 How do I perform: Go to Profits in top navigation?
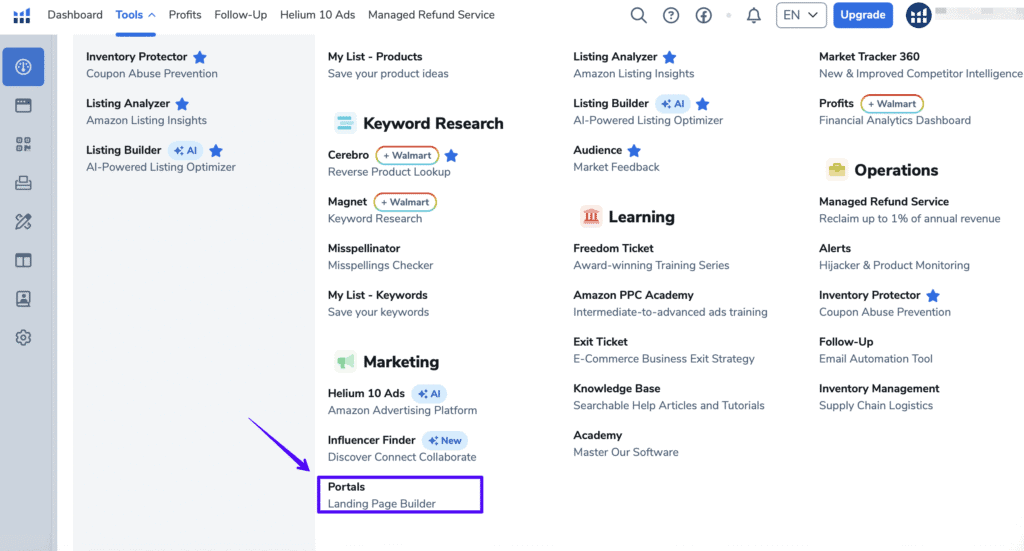coord(185,15)
